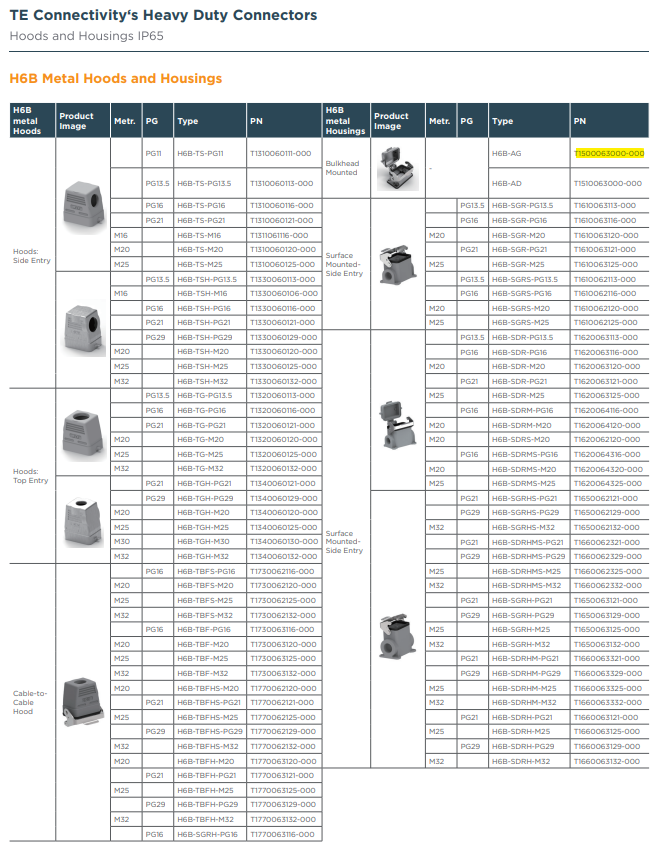This screenshot has width=658, height=852.
Task: Click type cell H6B-SDRHMS-M32
Action: 526,585
